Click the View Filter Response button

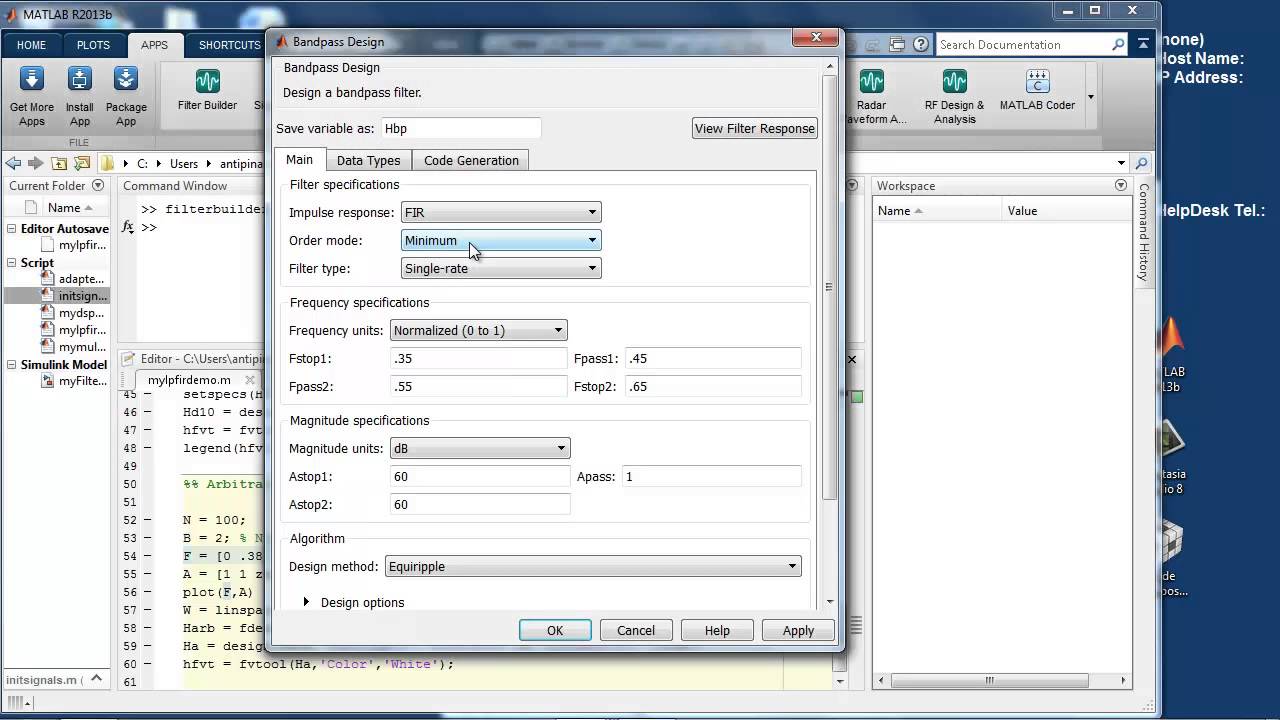(x=755, y=128)
